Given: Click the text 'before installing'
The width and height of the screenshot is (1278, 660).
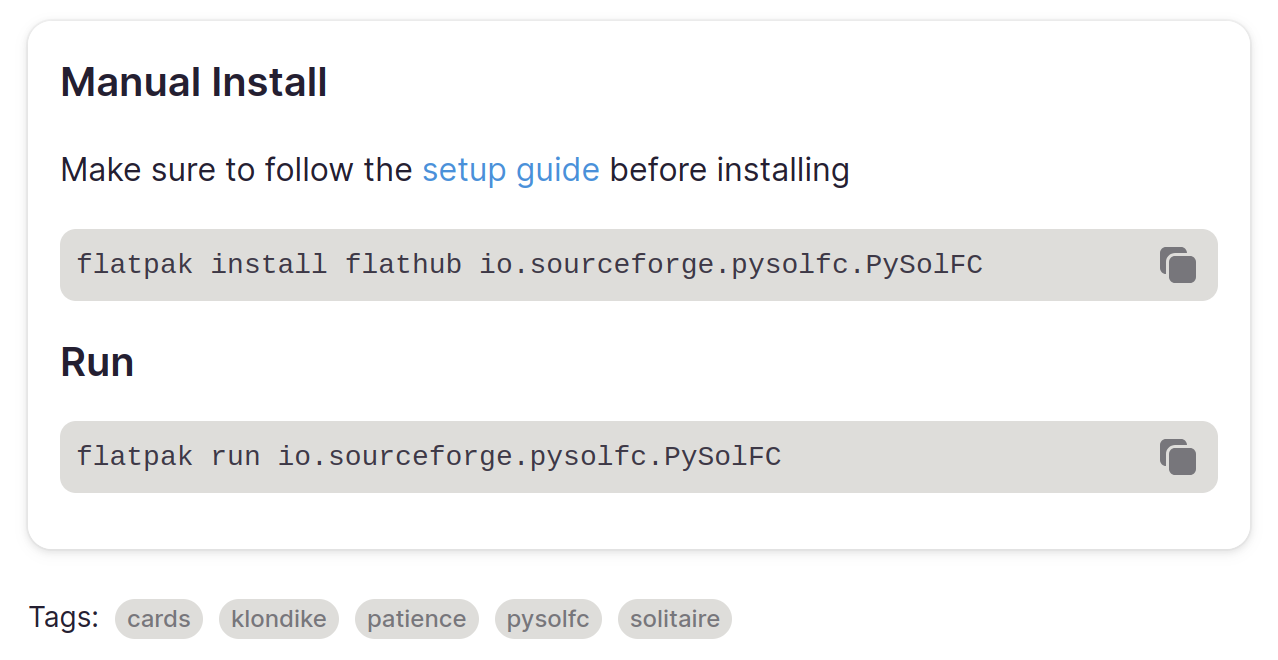Looking at the screenshot, I should (730, 170).
